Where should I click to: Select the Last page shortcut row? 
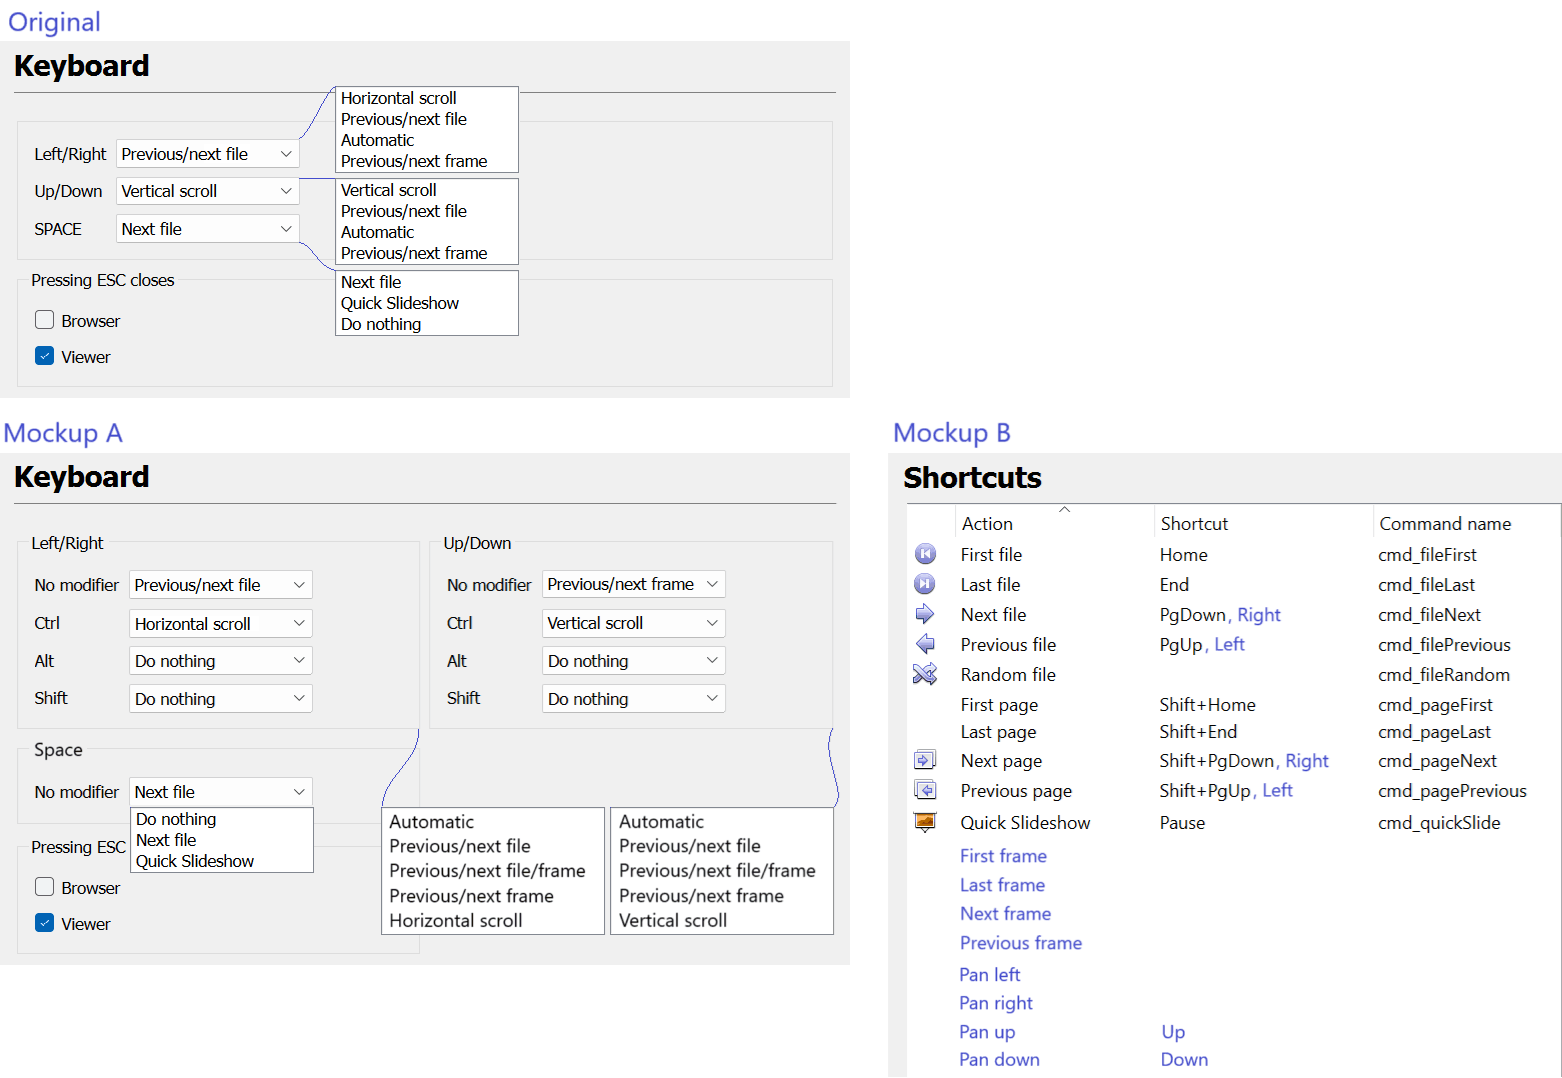point(998,732)
